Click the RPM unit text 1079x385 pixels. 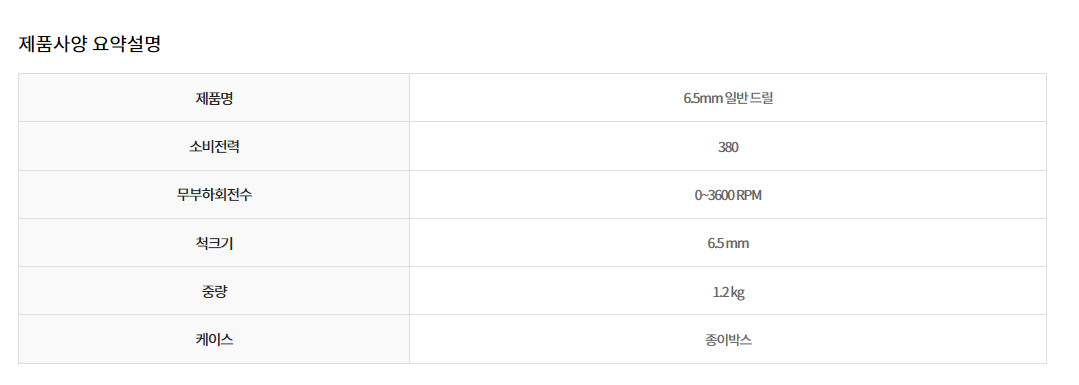tap(749, 195)
